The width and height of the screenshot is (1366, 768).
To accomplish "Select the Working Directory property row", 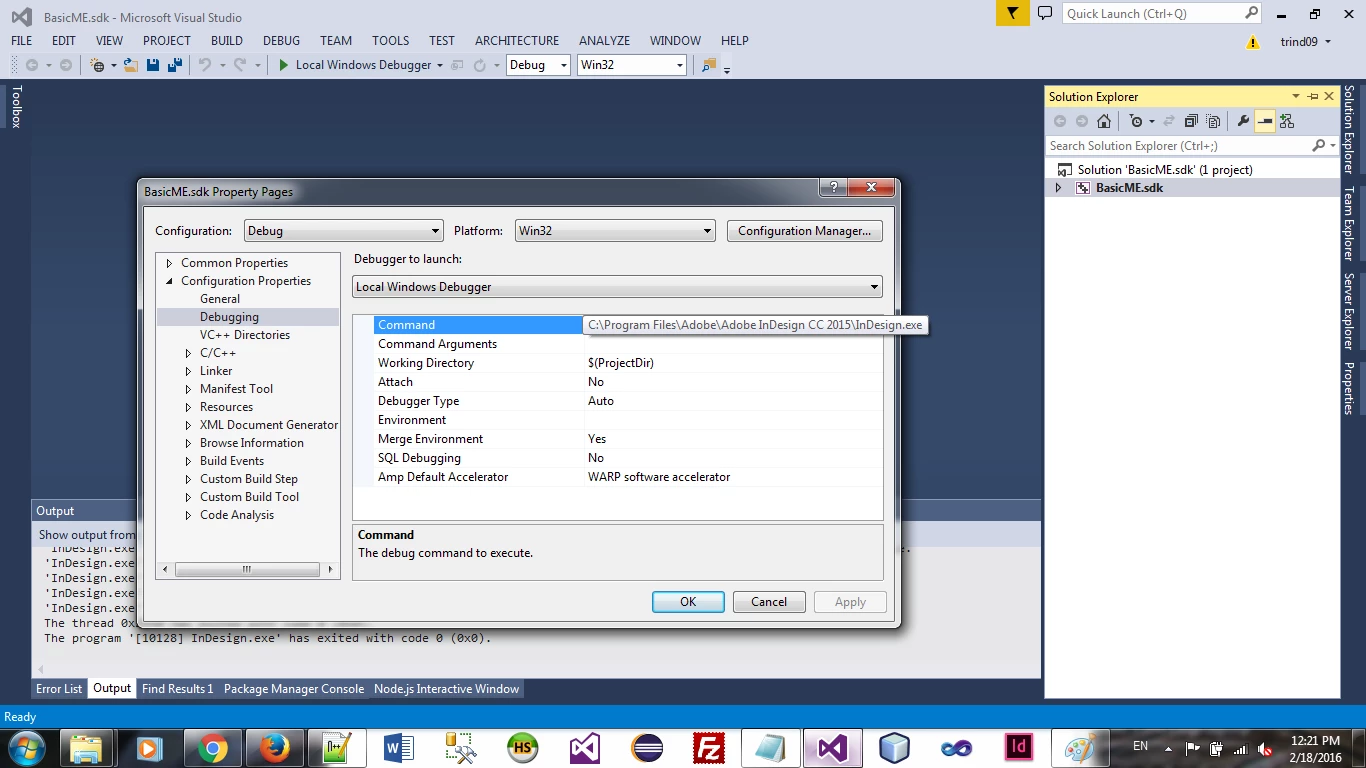I will tap(618, 363).
